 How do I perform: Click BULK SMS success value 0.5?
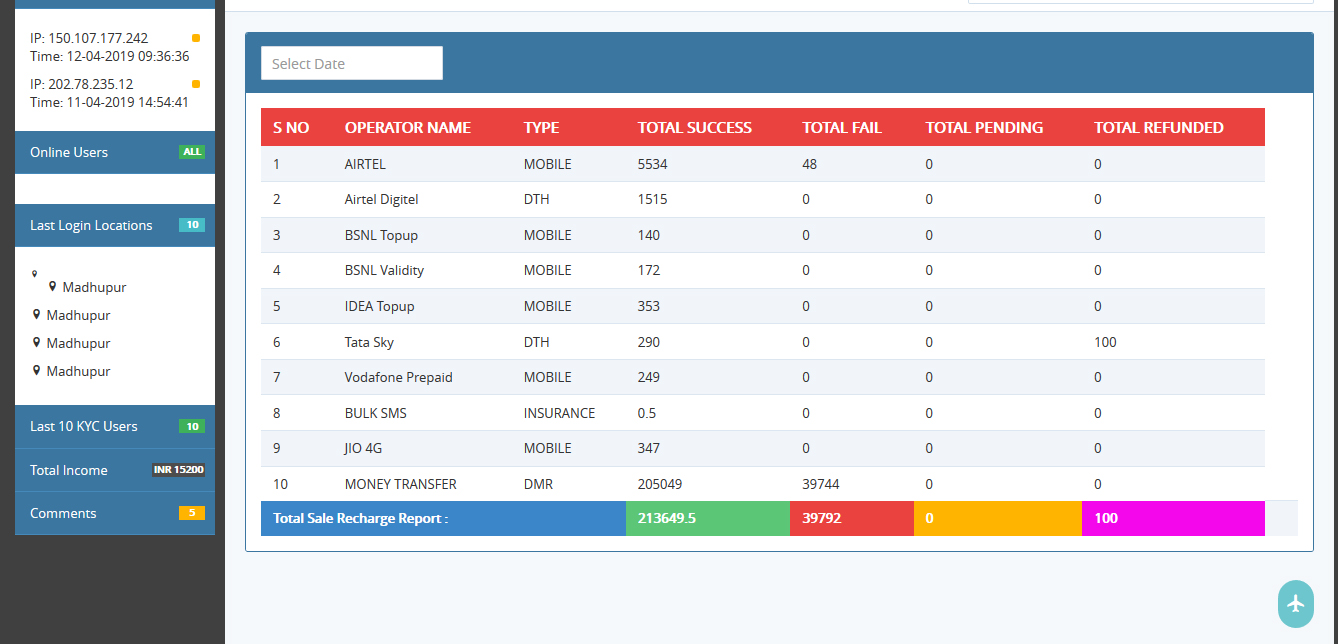tap(647, 413)
